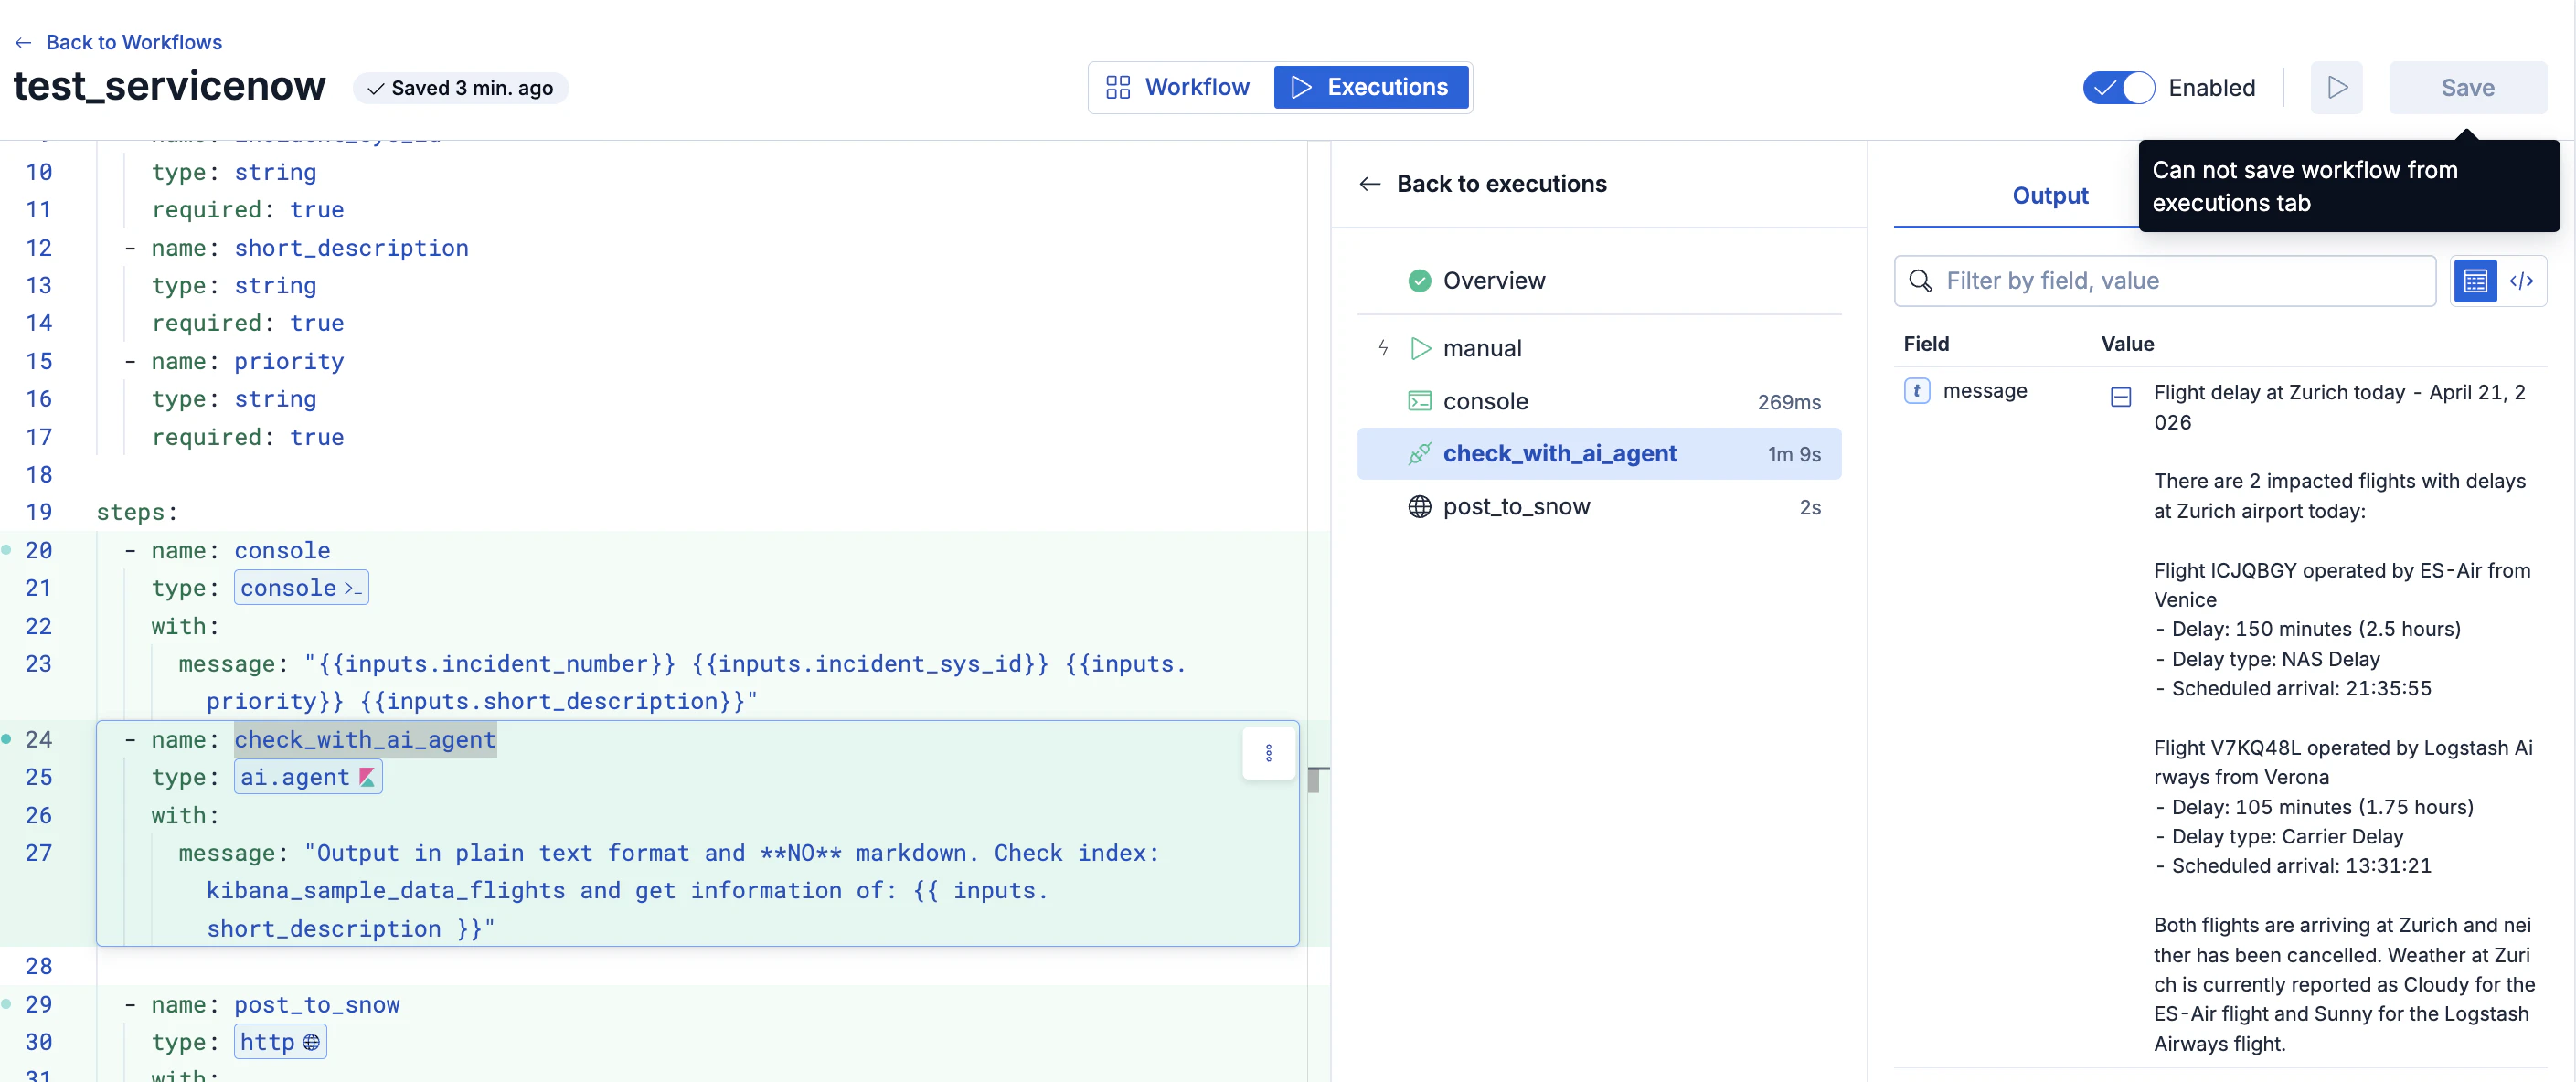Switch to JSON code view icon
The image size is (2576, 1082).
click(2521, 281)
